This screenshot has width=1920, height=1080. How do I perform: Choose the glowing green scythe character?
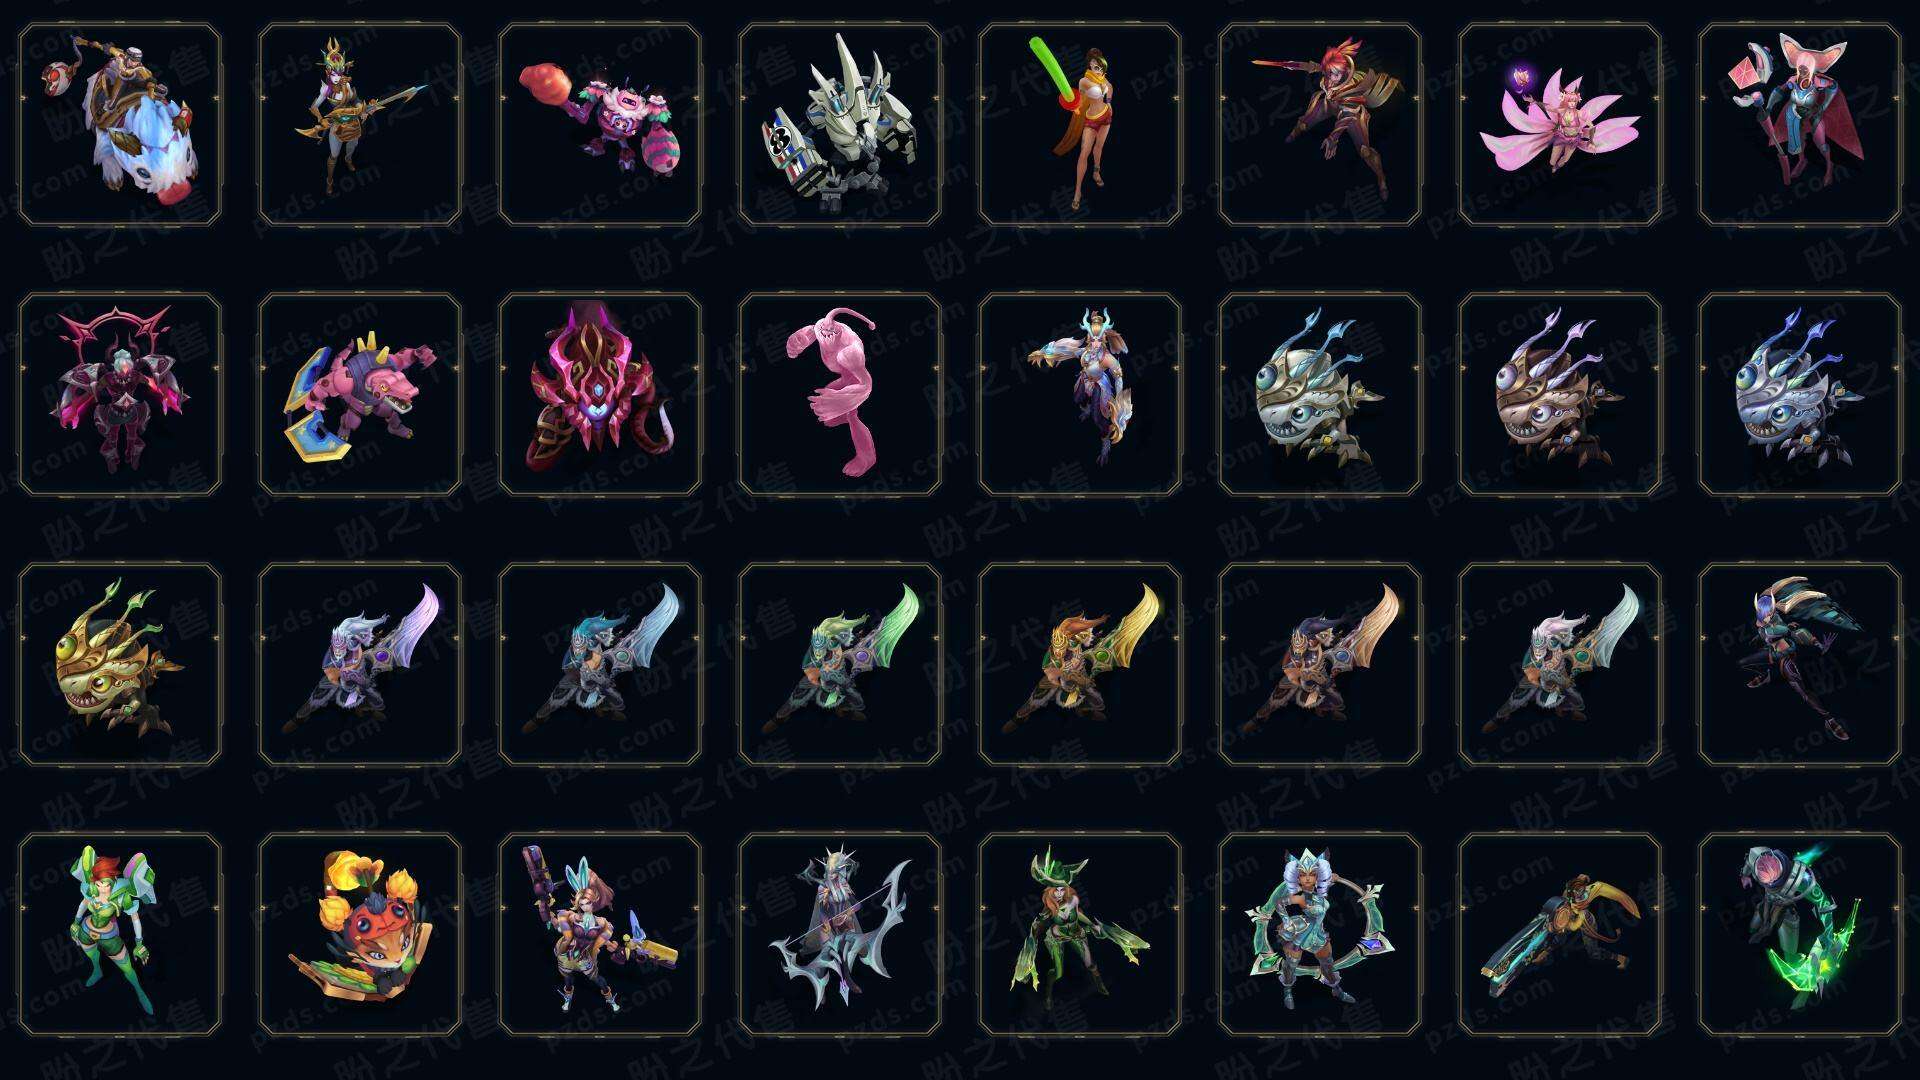(1800, 934)
